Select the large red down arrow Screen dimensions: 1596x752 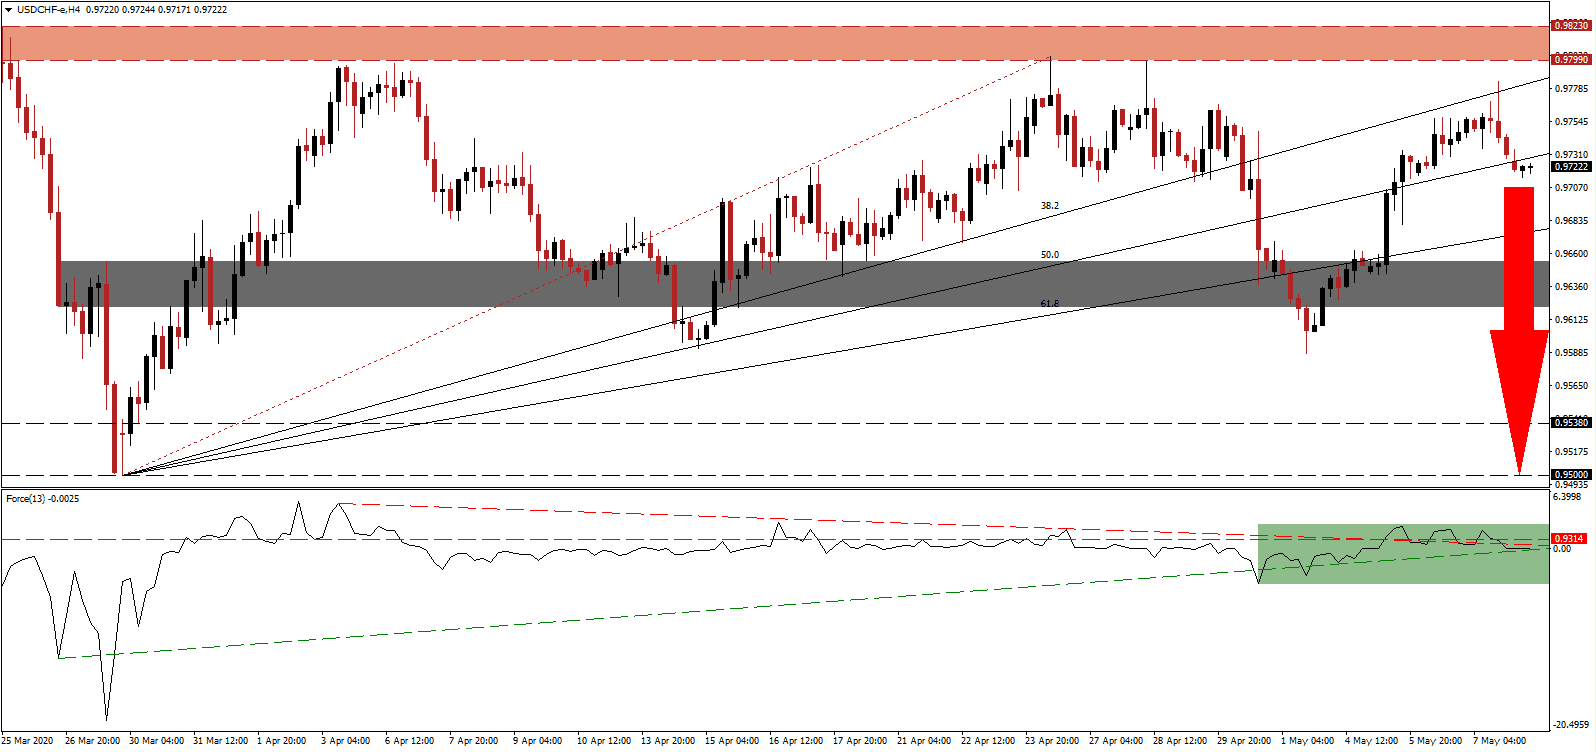click(1519, 330)
